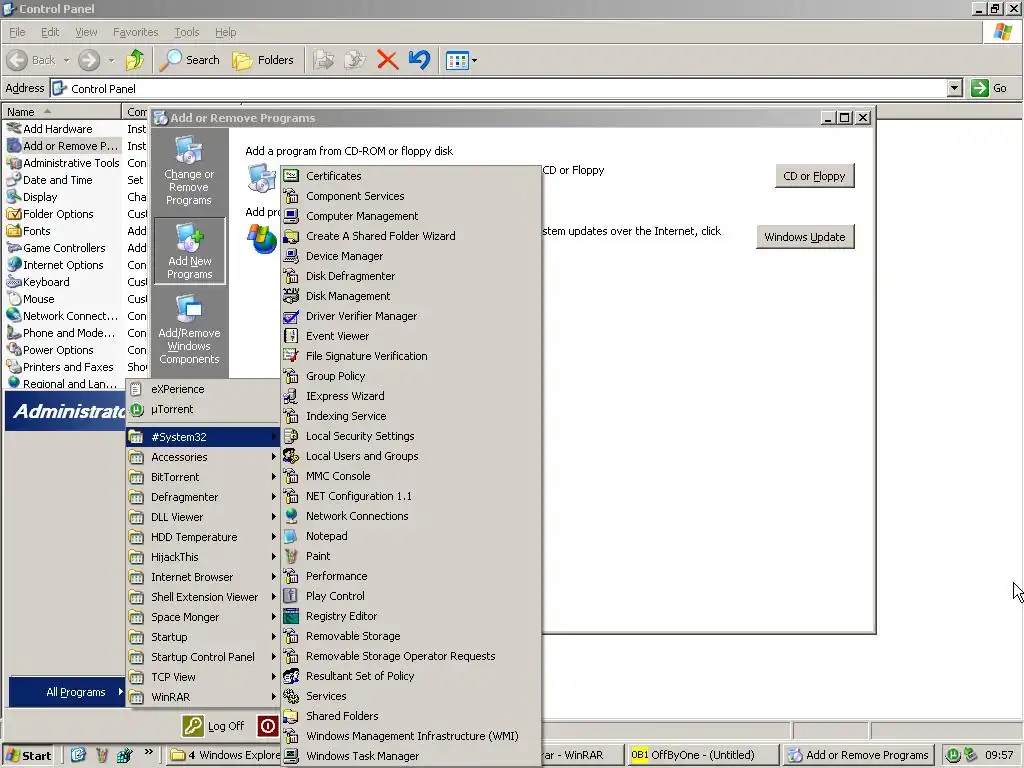The height and width of the screenshot is (768, 1024).
Task: Launch Paint from the menu
Action: (x=411, y=556)
